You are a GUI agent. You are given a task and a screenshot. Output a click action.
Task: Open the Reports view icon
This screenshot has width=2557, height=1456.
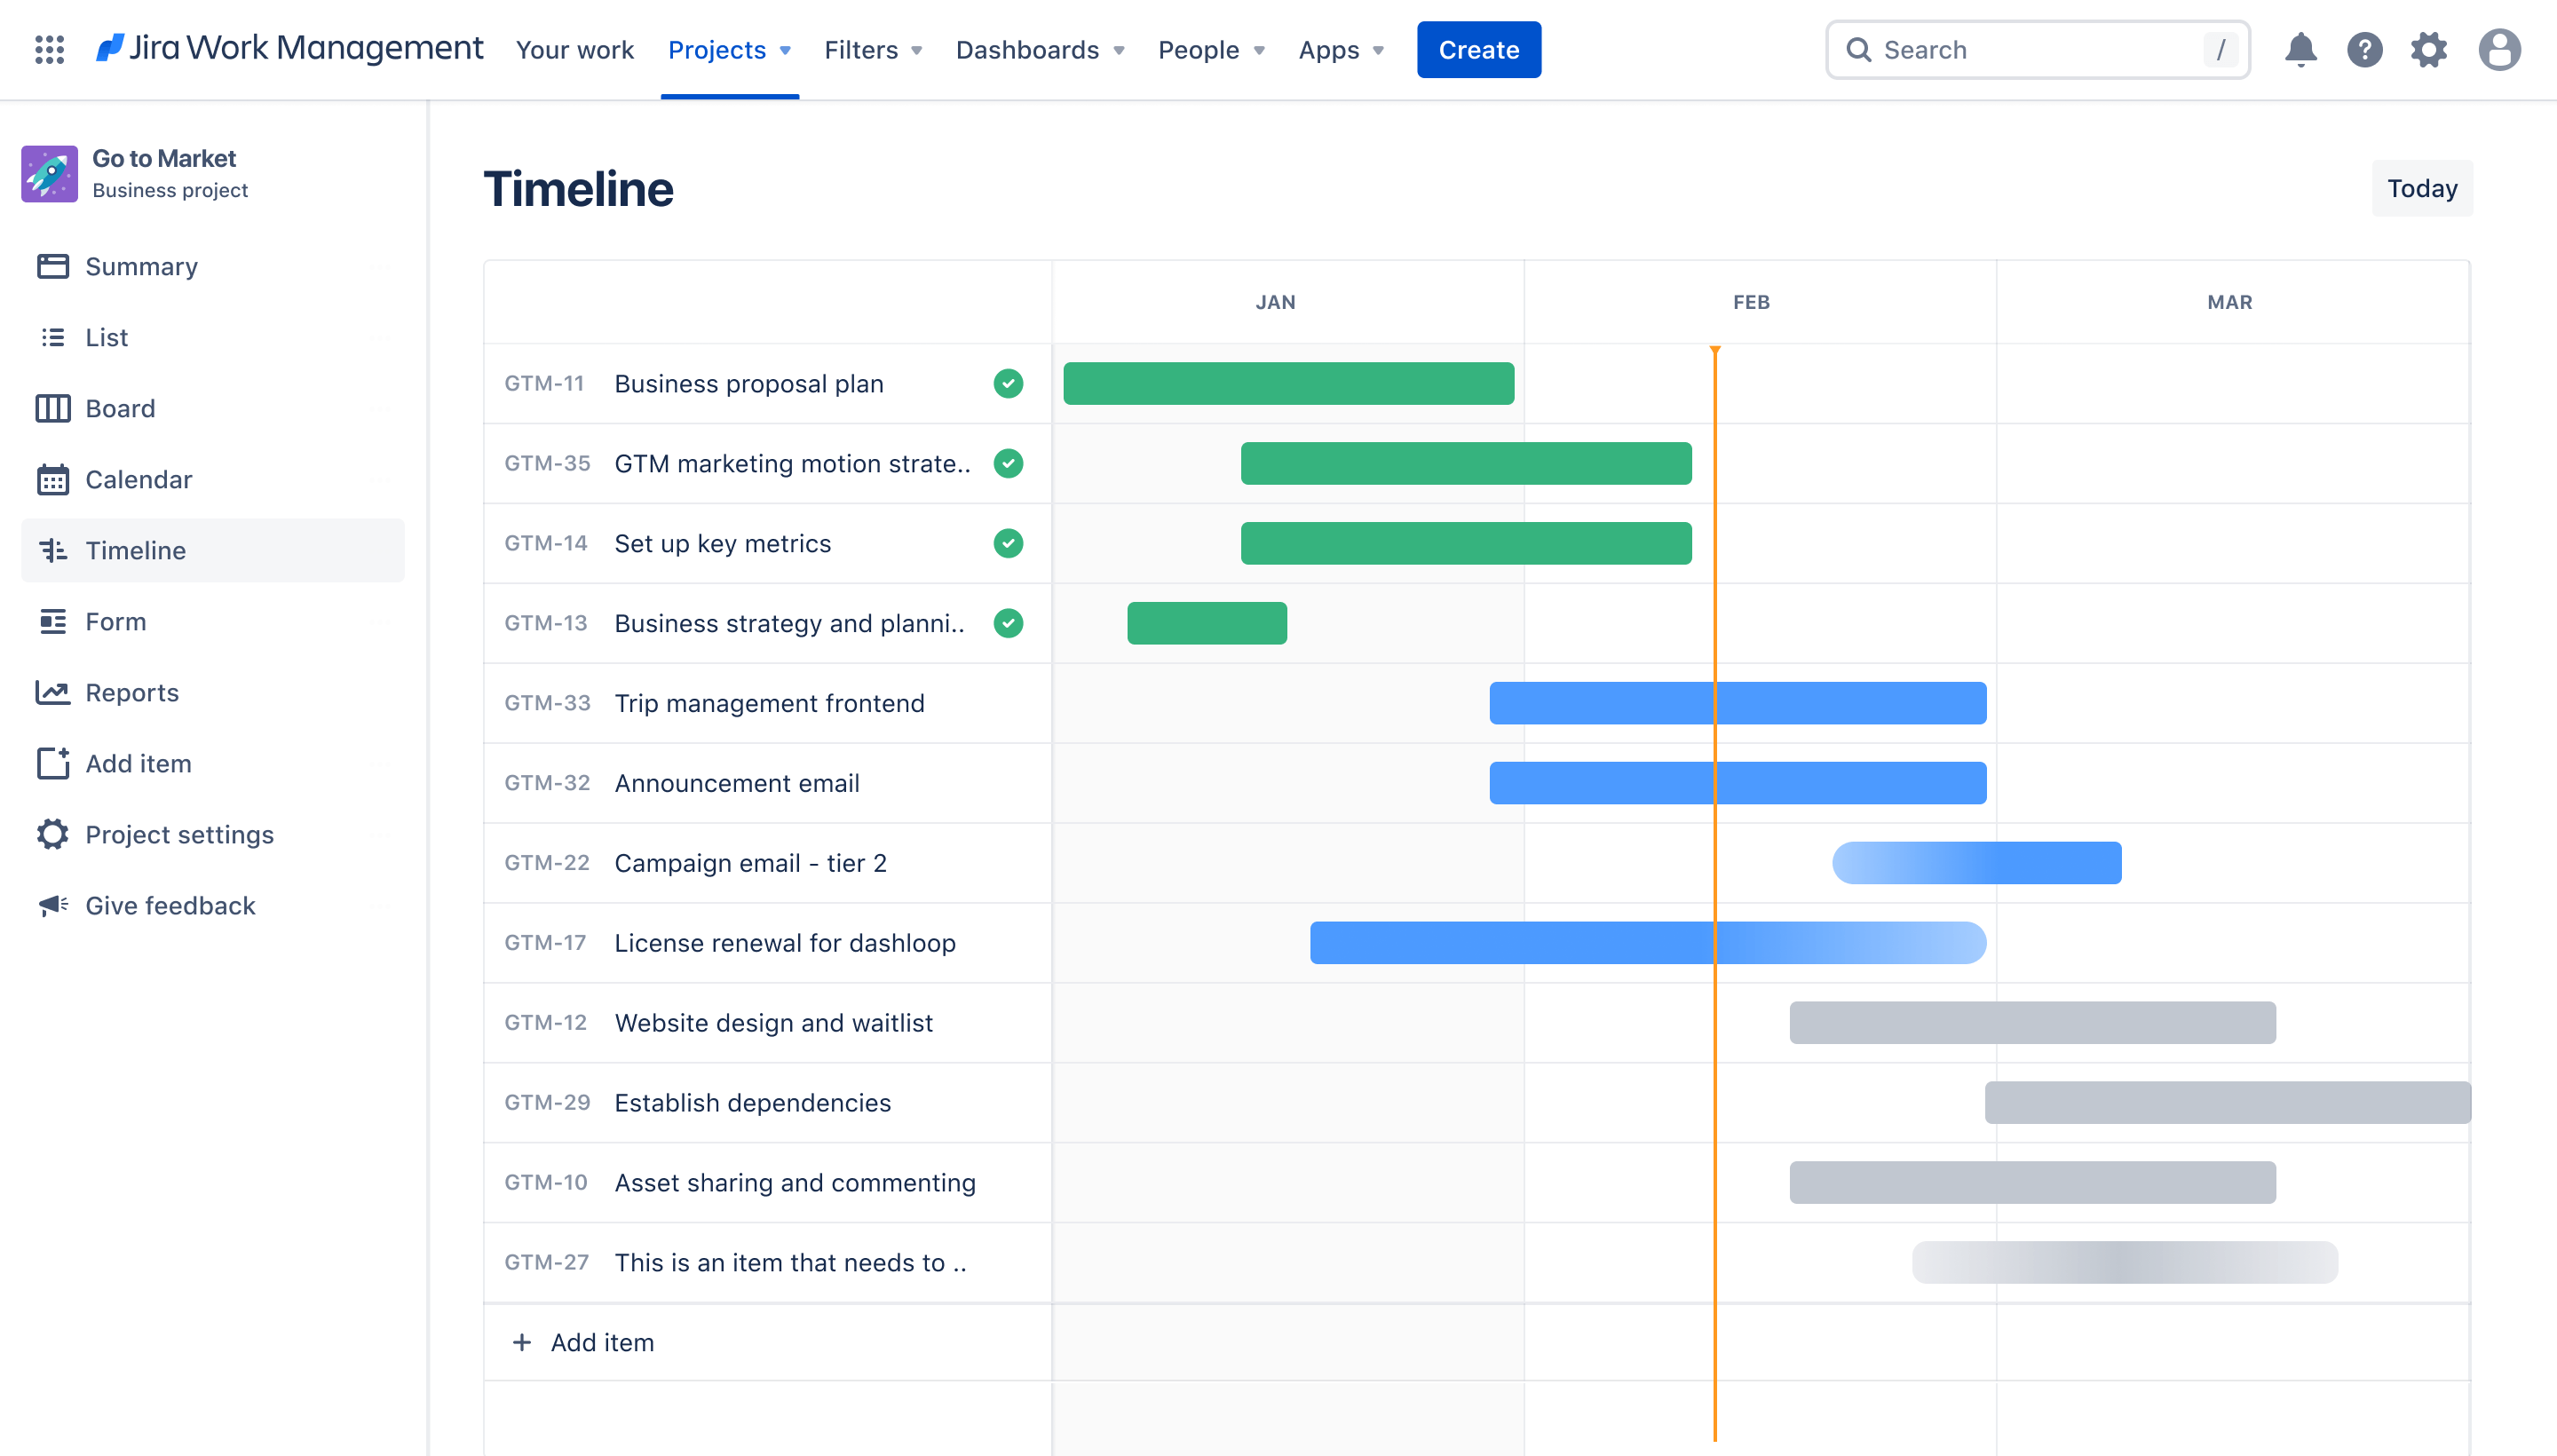[52, 692]
